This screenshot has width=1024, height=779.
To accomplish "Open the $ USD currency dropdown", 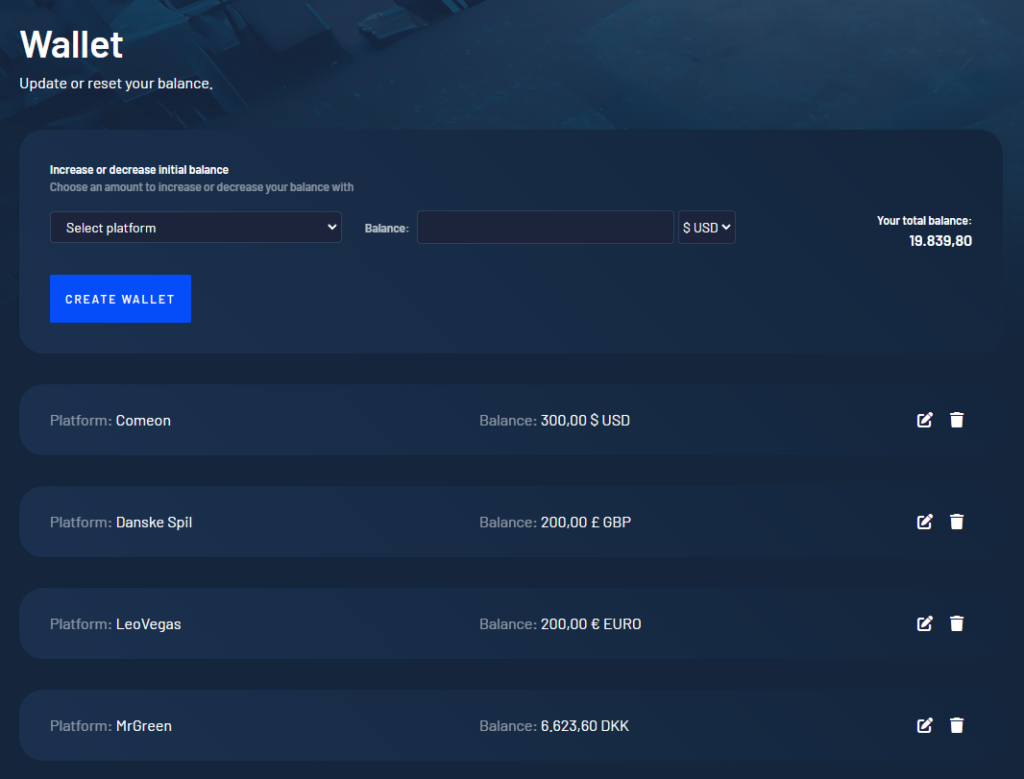I will point(707,227).
